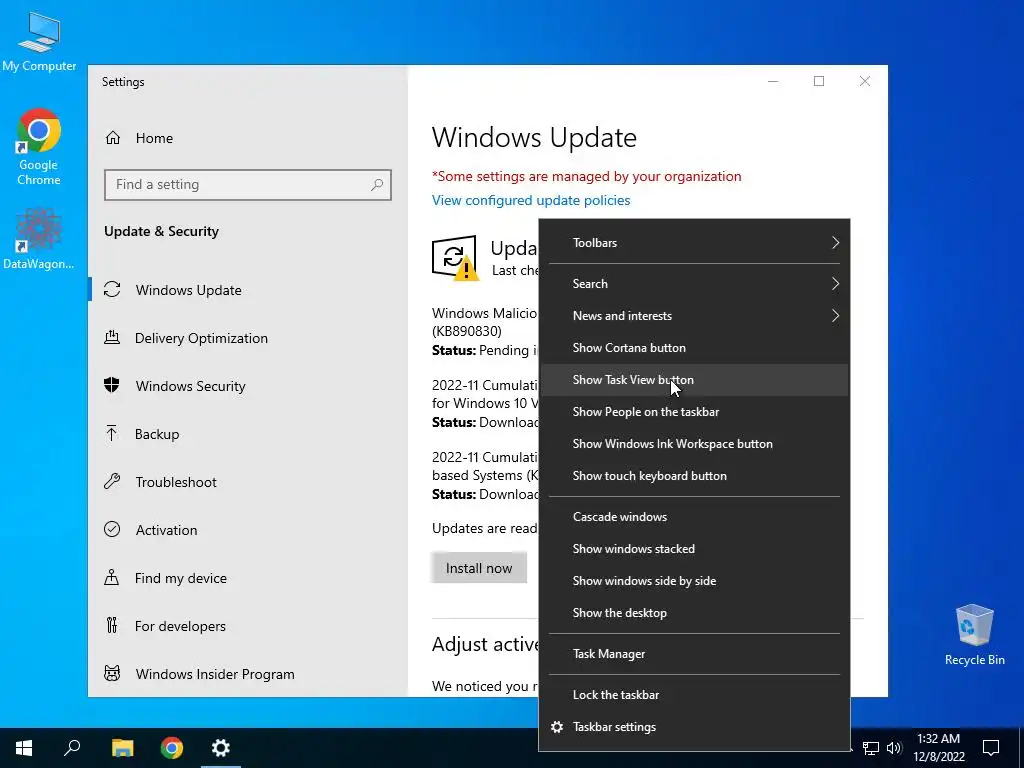The image size is (1024, 768).
Task: Click the Activation checkmark icon
Action: click(112, 530)
